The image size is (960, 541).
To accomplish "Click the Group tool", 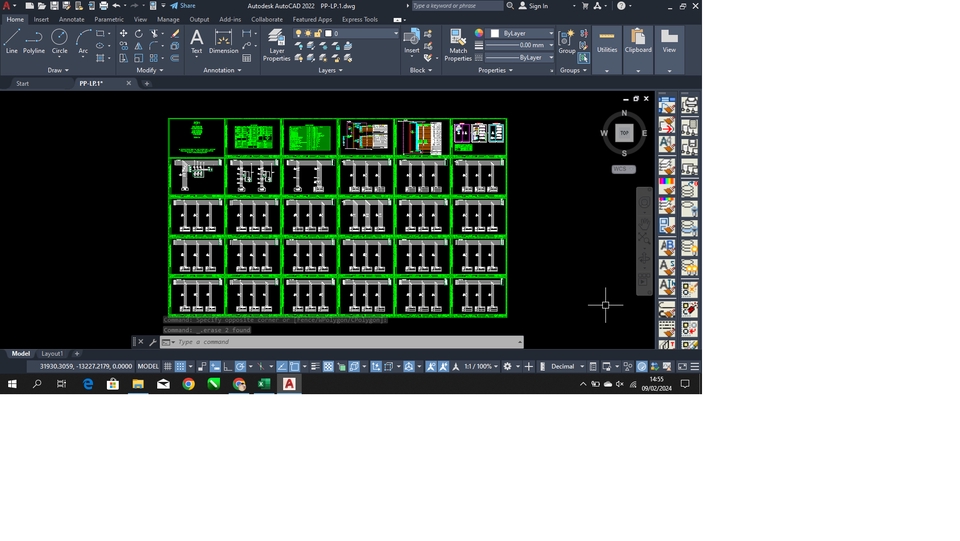I will click(567, 41).
